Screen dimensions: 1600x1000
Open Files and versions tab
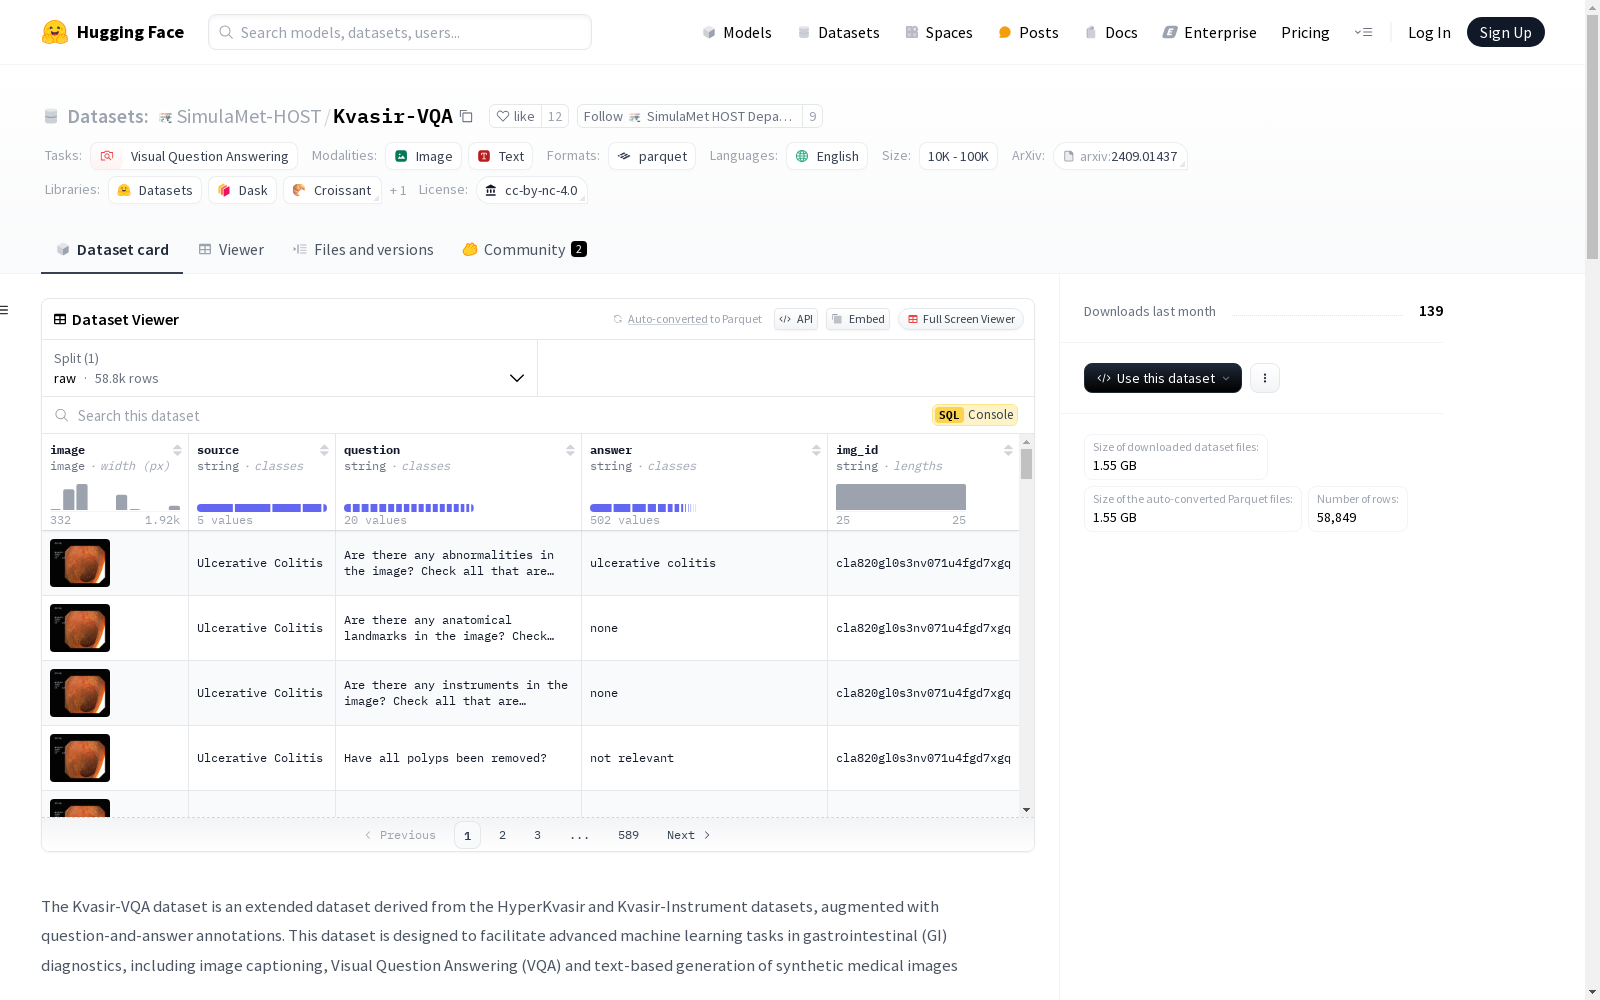click(363, 250)
